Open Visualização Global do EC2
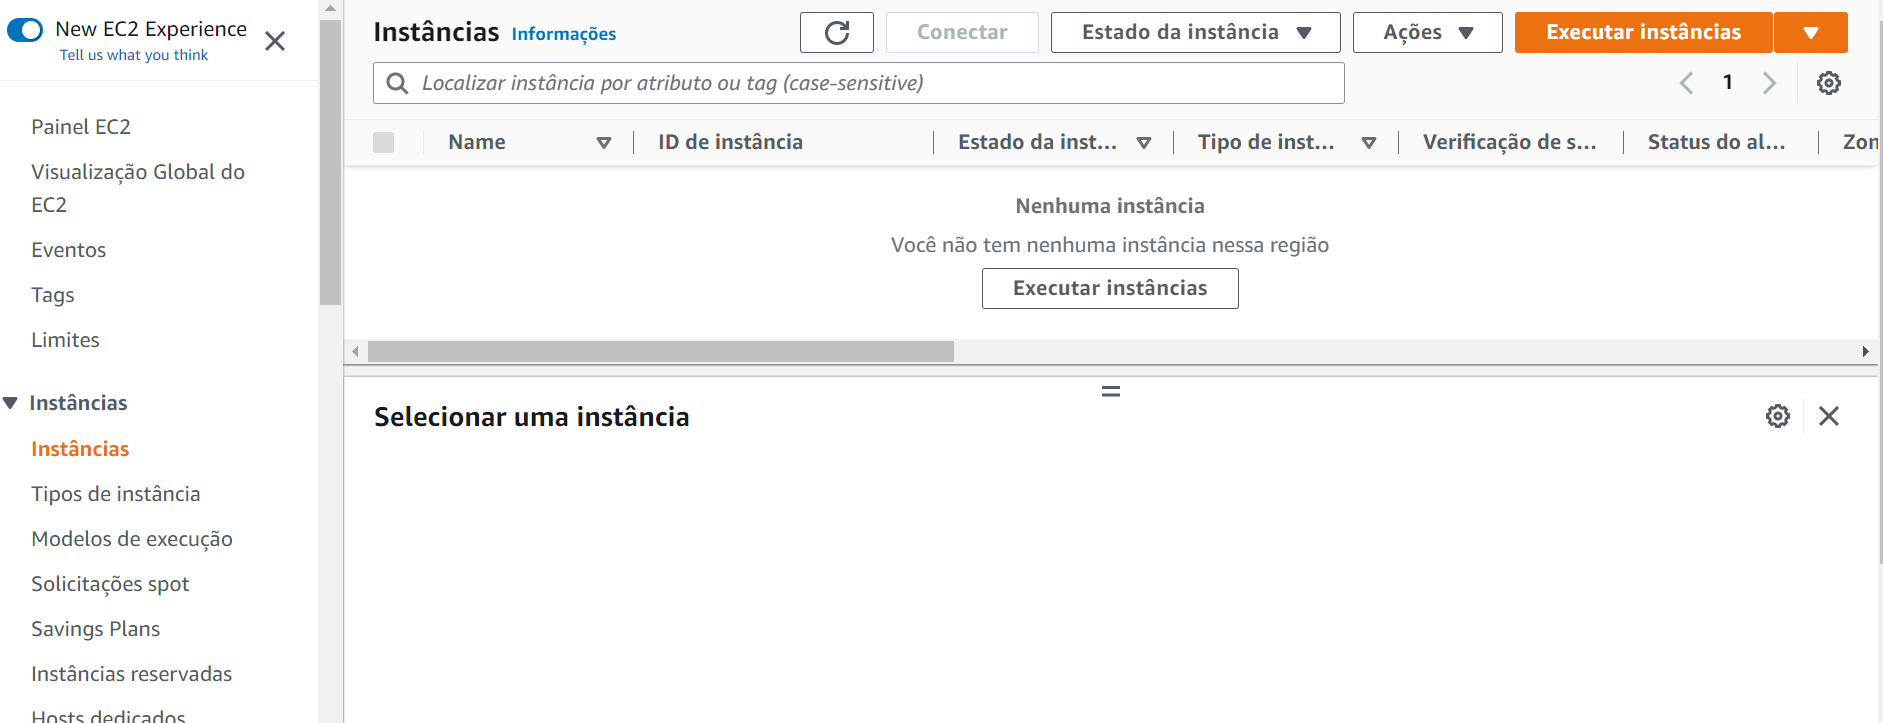This screenshot has height=723, width=1883. point(138,188)
